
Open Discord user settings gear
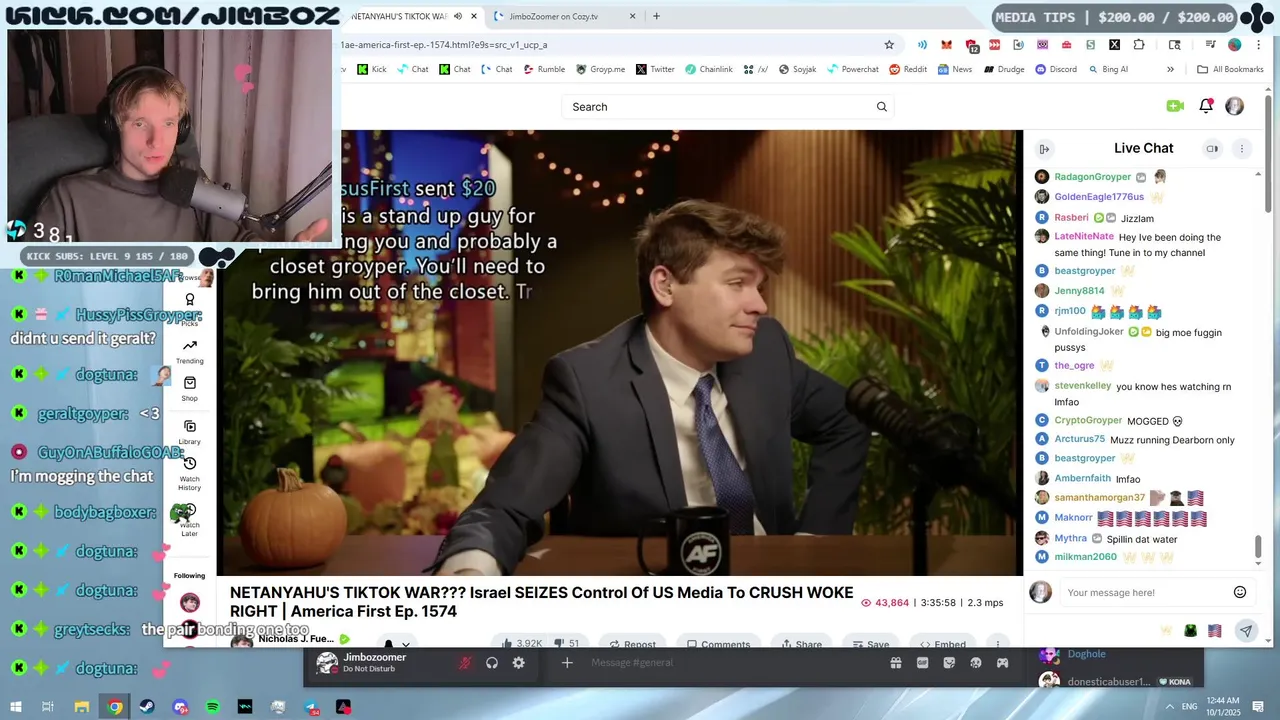click(x=518, y=663)
